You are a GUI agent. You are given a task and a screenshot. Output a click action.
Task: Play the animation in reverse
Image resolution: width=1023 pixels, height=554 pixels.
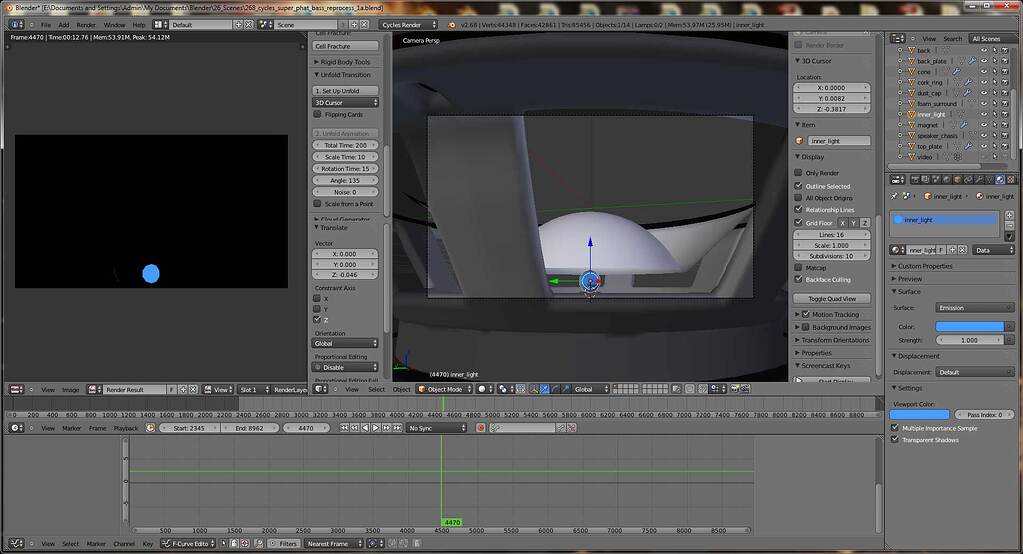tap(365, 428)
